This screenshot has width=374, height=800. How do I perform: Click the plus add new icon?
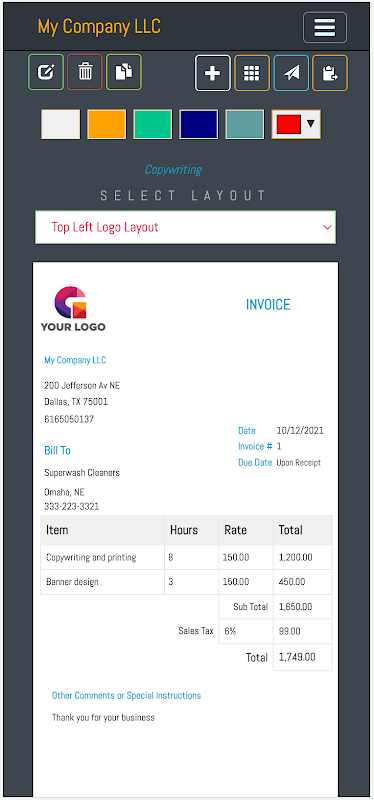pyautogui.click(x=213, y=73)
